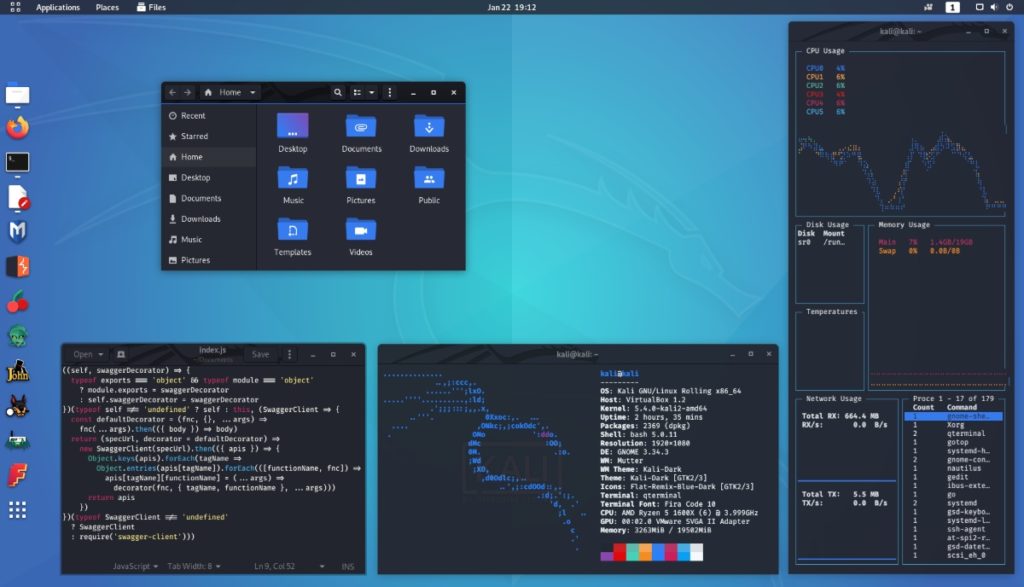Click the hamburger menu in the file manager

pyautogui.click(x=390, y=91)
